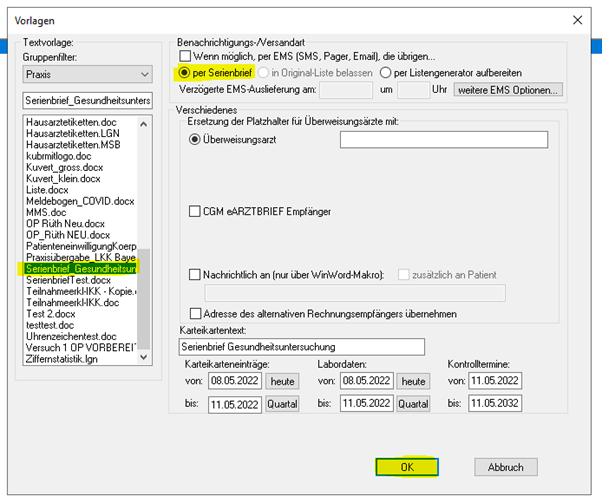Open the Gruppenfilter 'Praxis' dropdown
This screenshot has width=602, height=503.
pos(142,74)
